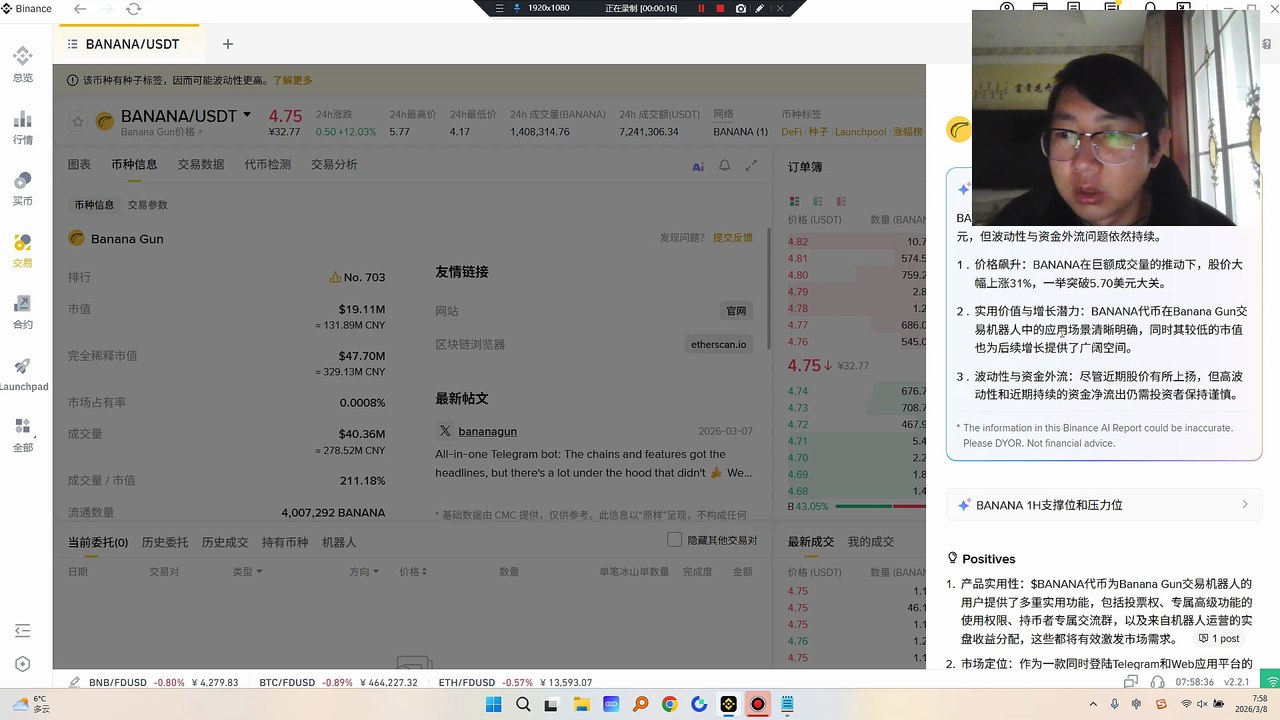Open the 行情 markets sidebar icon
Screen dimensions: 1280x720
22,127
